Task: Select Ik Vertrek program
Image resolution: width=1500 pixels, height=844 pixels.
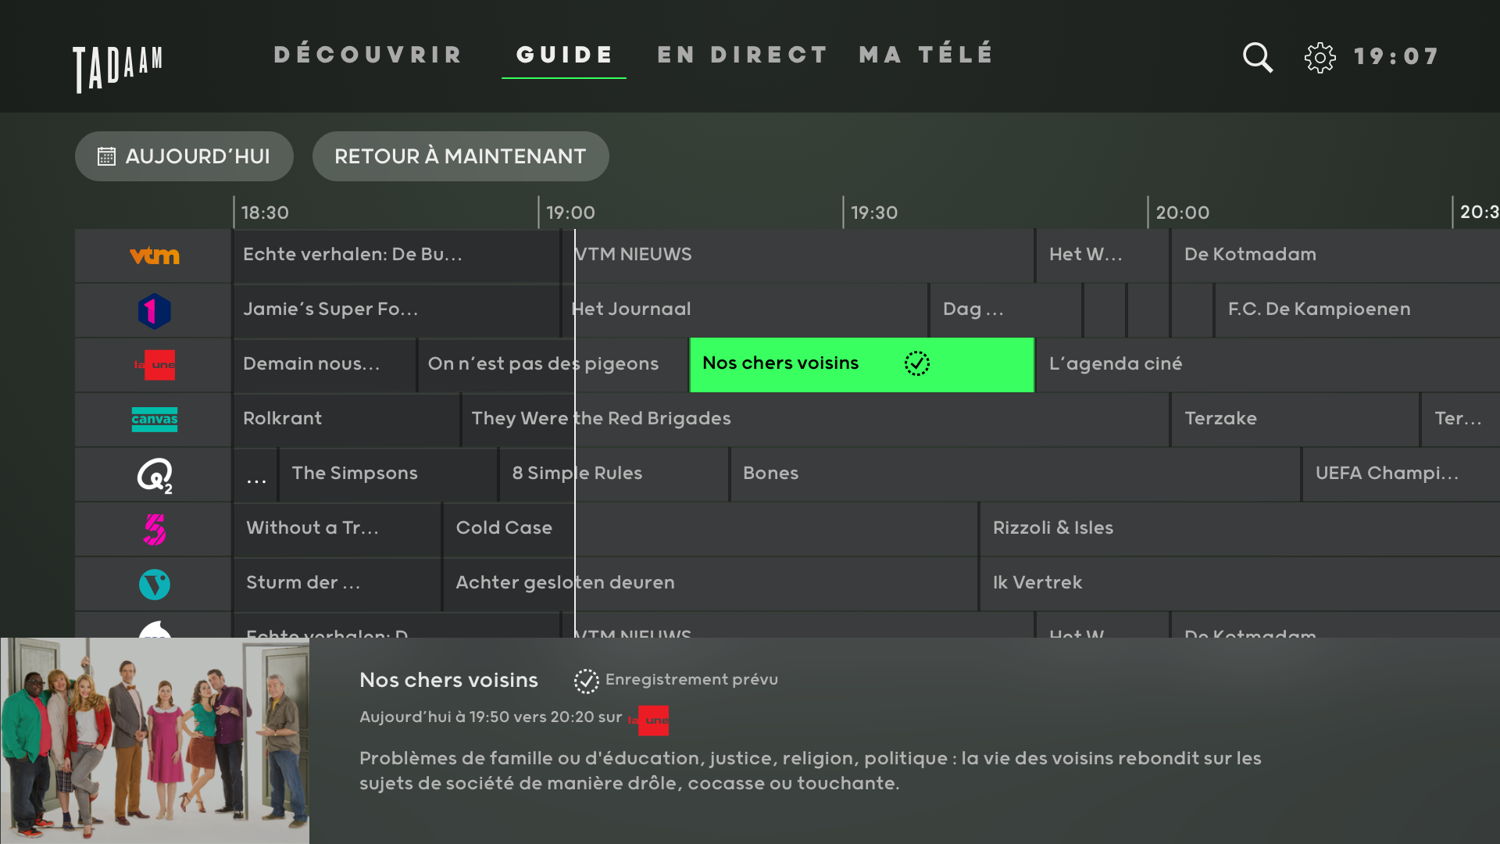Action: tap(1240, 584)
